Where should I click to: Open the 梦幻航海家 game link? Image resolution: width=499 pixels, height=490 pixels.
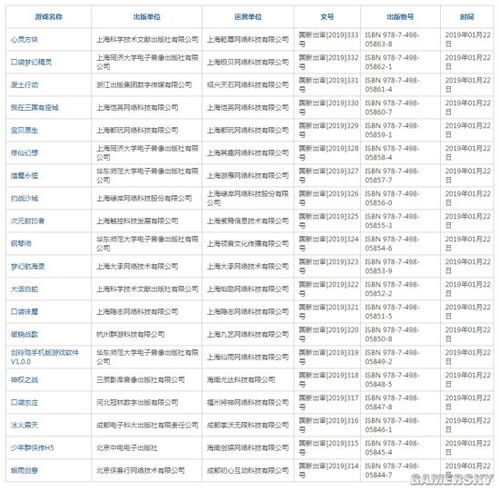pyautogui.click(x=28, y=266)
